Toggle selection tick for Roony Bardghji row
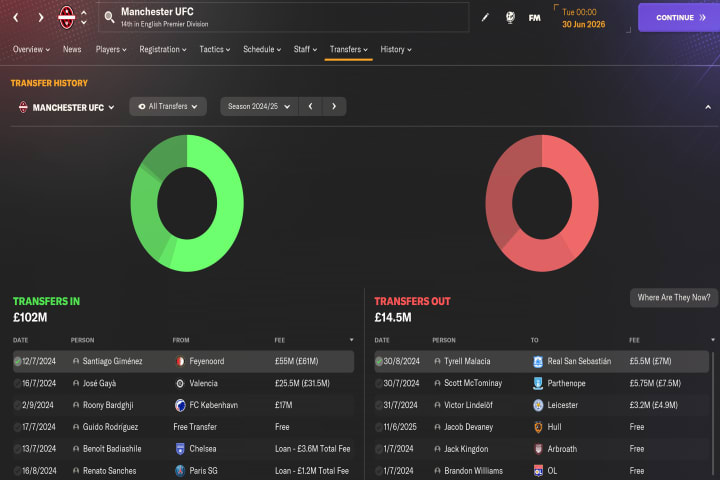Image resolution: width=720 pixels, height=480 pixels. [17, 405]
